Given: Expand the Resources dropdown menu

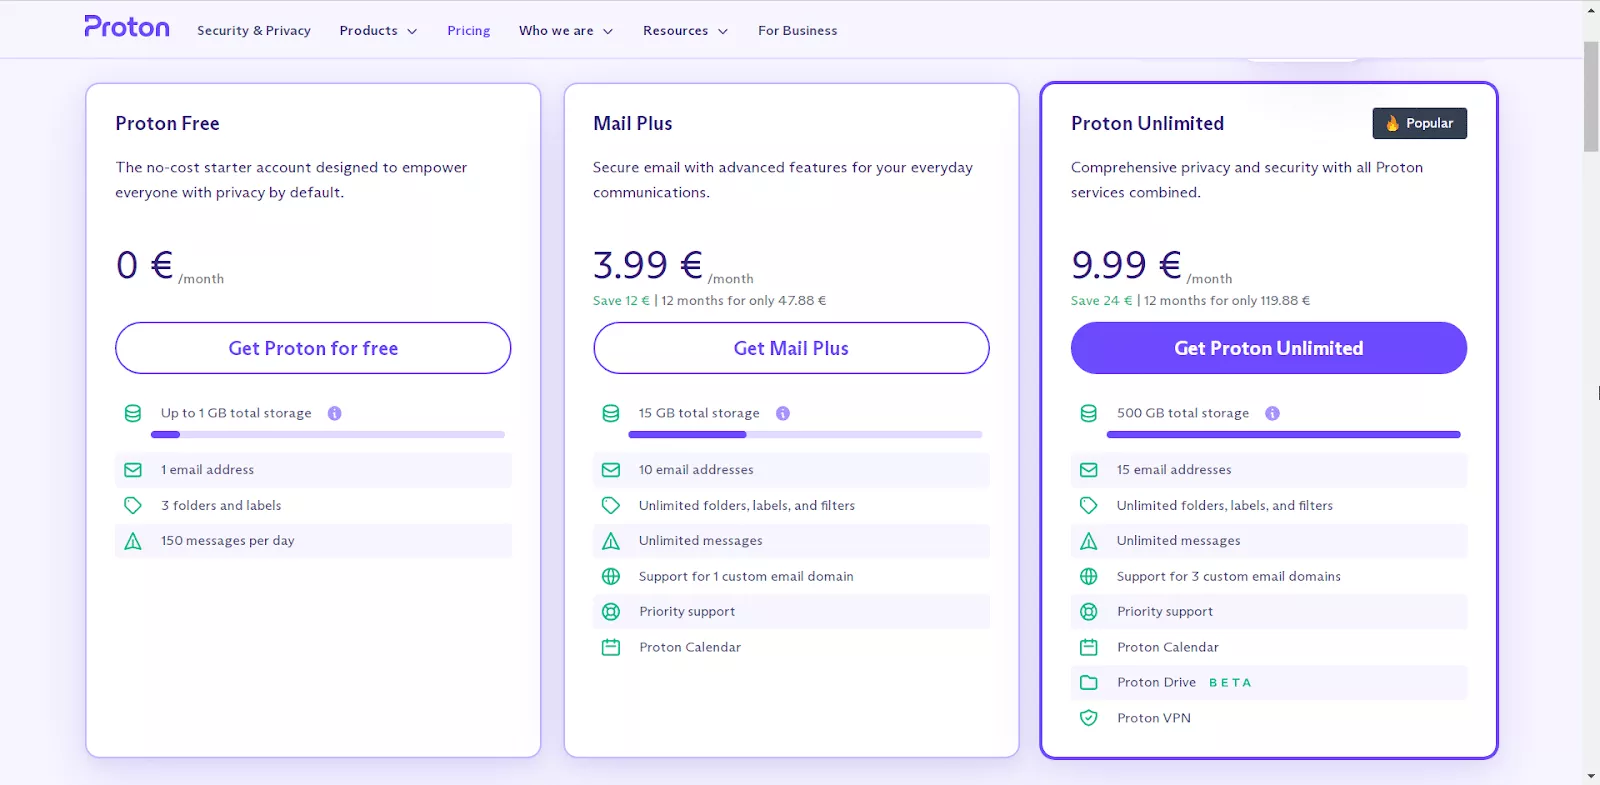Looking at the screenshot, I should (x=685, y=31).
